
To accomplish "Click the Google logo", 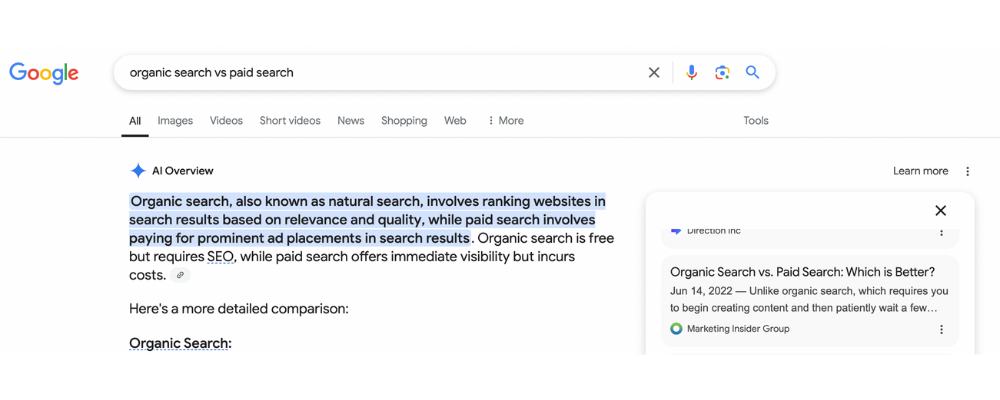I will click(44, 73).
